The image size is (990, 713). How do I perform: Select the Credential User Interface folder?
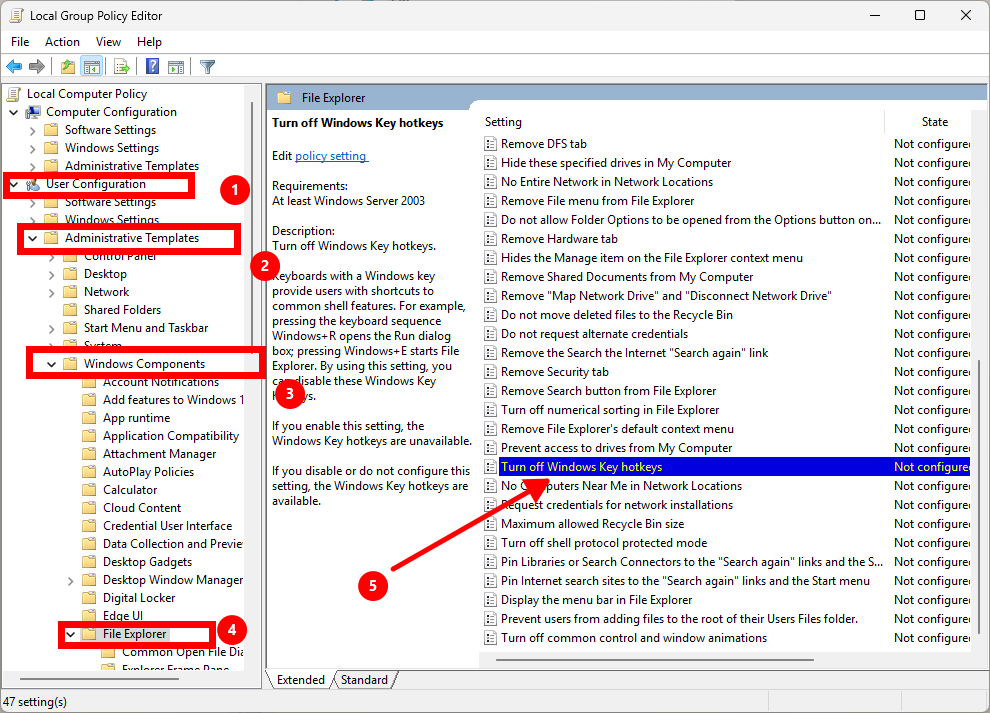click(x=167, y=526)
